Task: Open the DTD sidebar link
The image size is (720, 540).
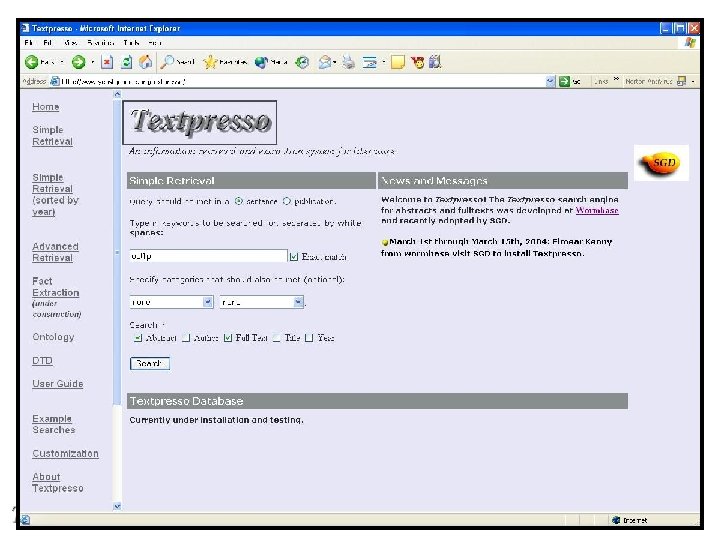Action: pyautogui.click(x=42, y=360)
